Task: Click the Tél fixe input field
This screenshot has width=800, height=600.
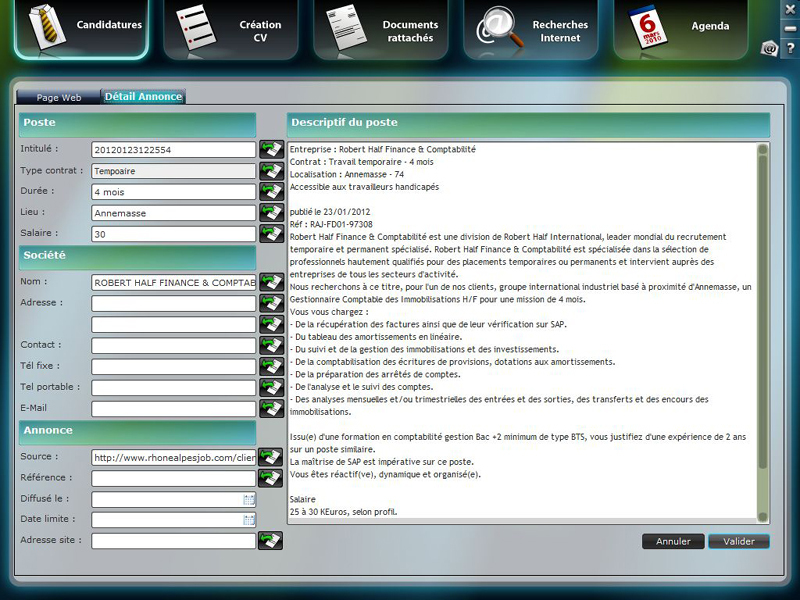Action: pos(173,366)
